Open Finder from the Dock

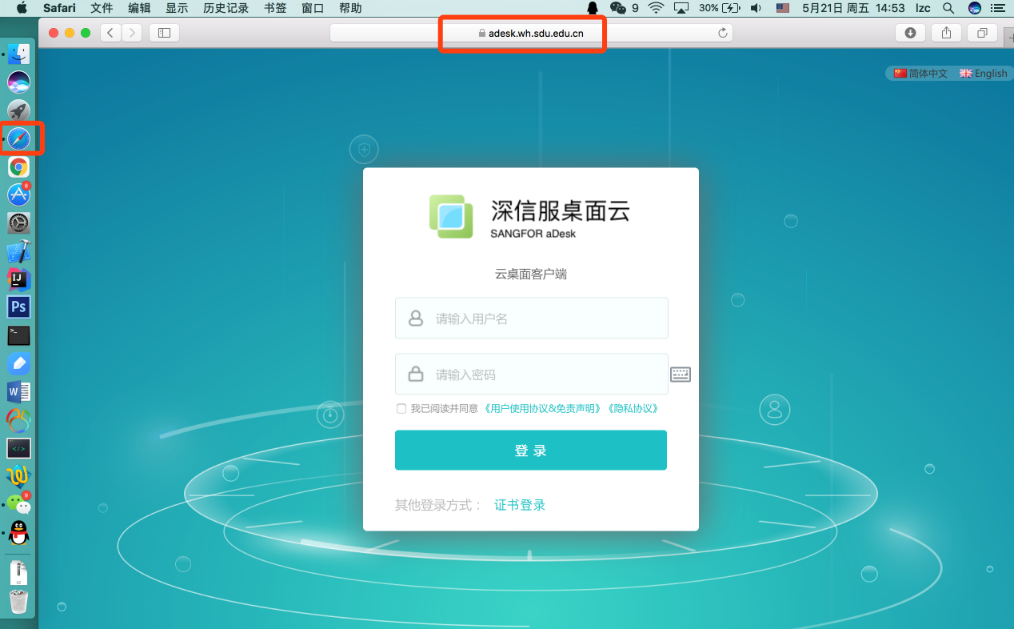(x=18, y=54)
